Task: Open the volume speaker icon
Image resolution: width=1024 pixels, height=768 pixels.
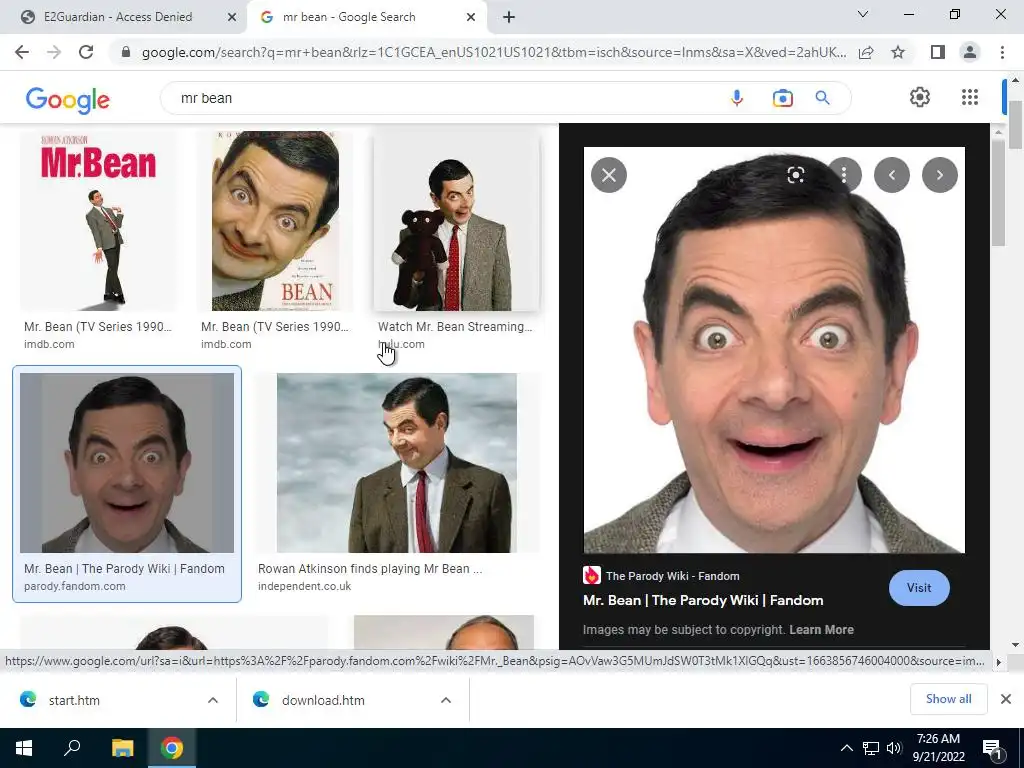Action: 894,748
